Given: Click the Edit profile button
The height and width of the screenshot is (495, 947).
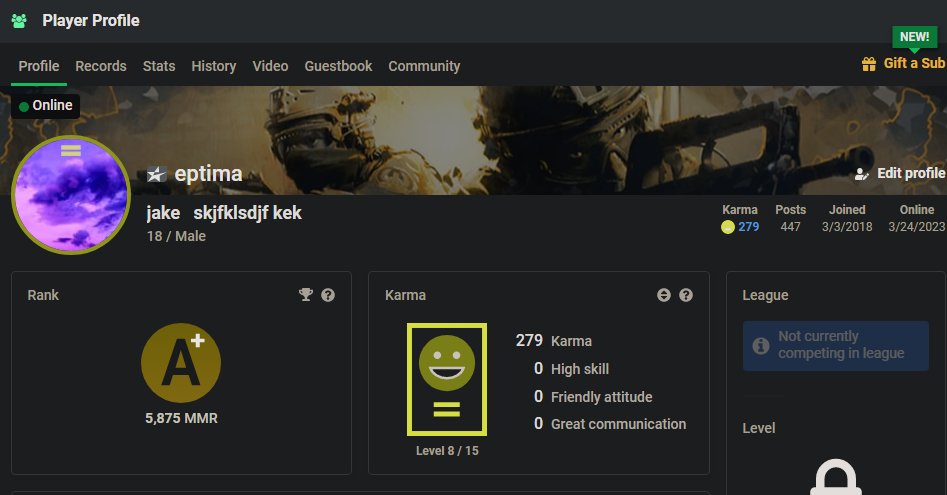Looking at the screenshot, I should click(x=900, y=173).
